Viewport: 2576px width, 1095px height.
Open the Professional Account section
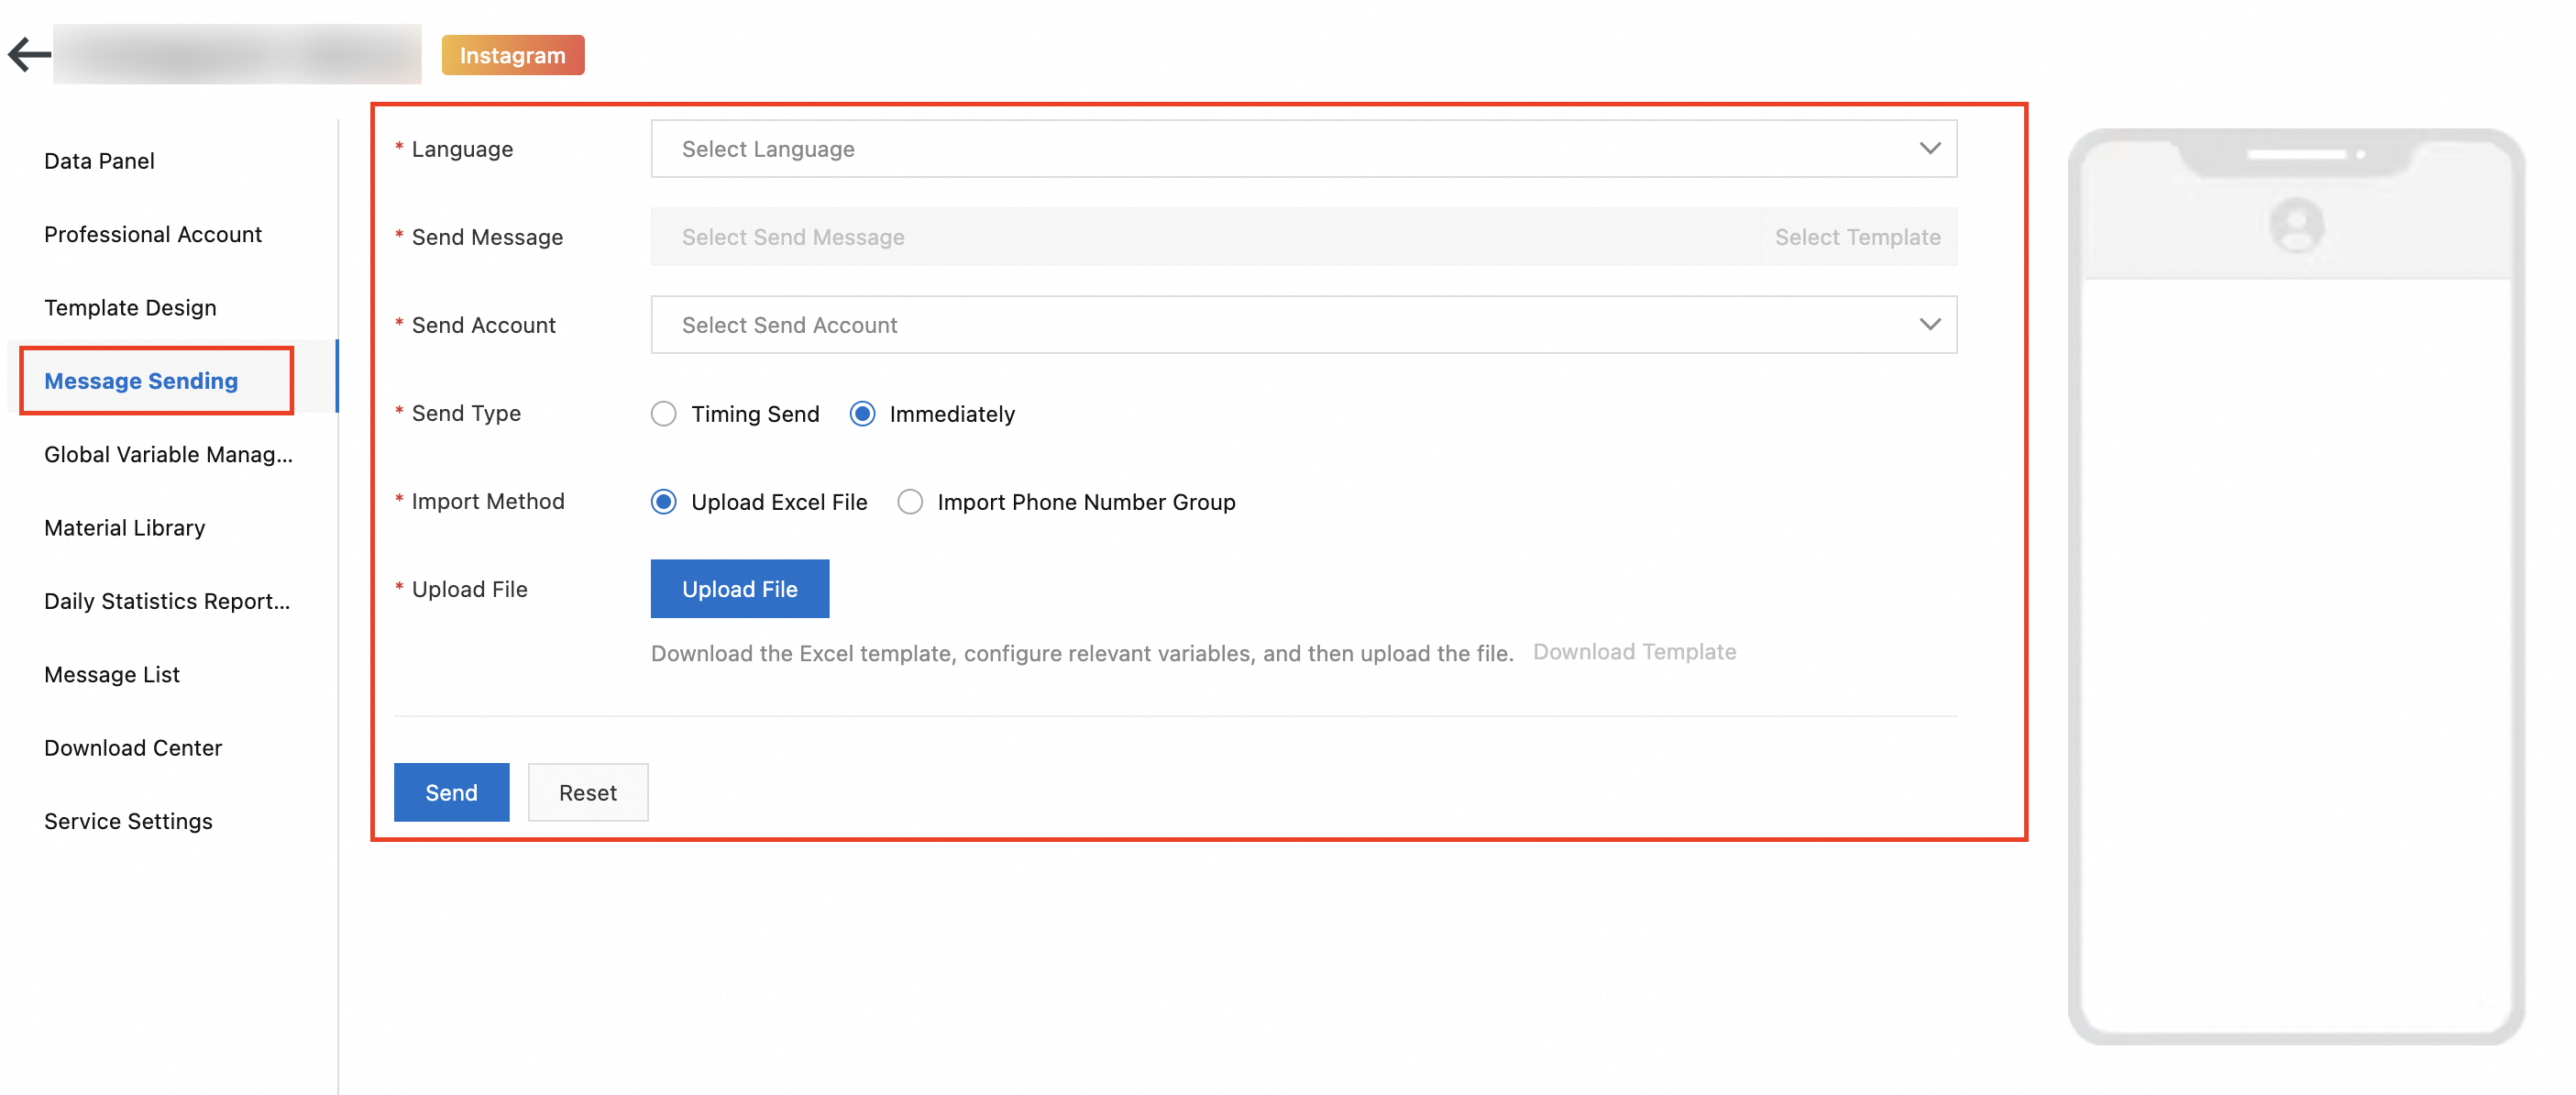(153, 234)
